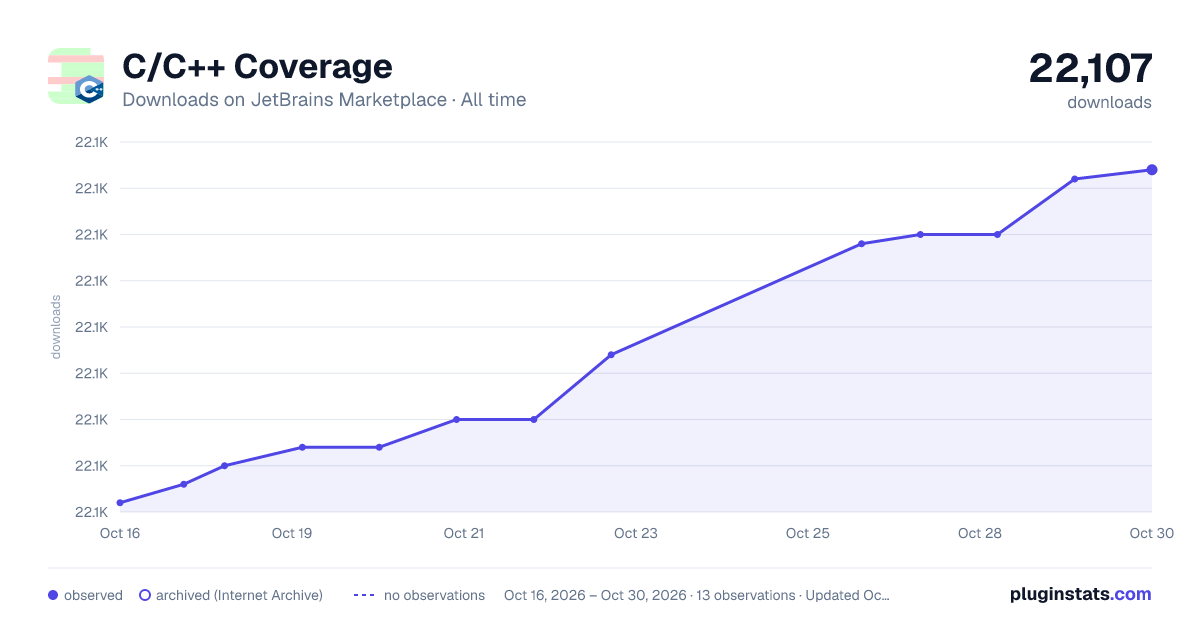Click the observed legend marker
The height and width of the screenshot is (630, 1200).
(53, 595)
